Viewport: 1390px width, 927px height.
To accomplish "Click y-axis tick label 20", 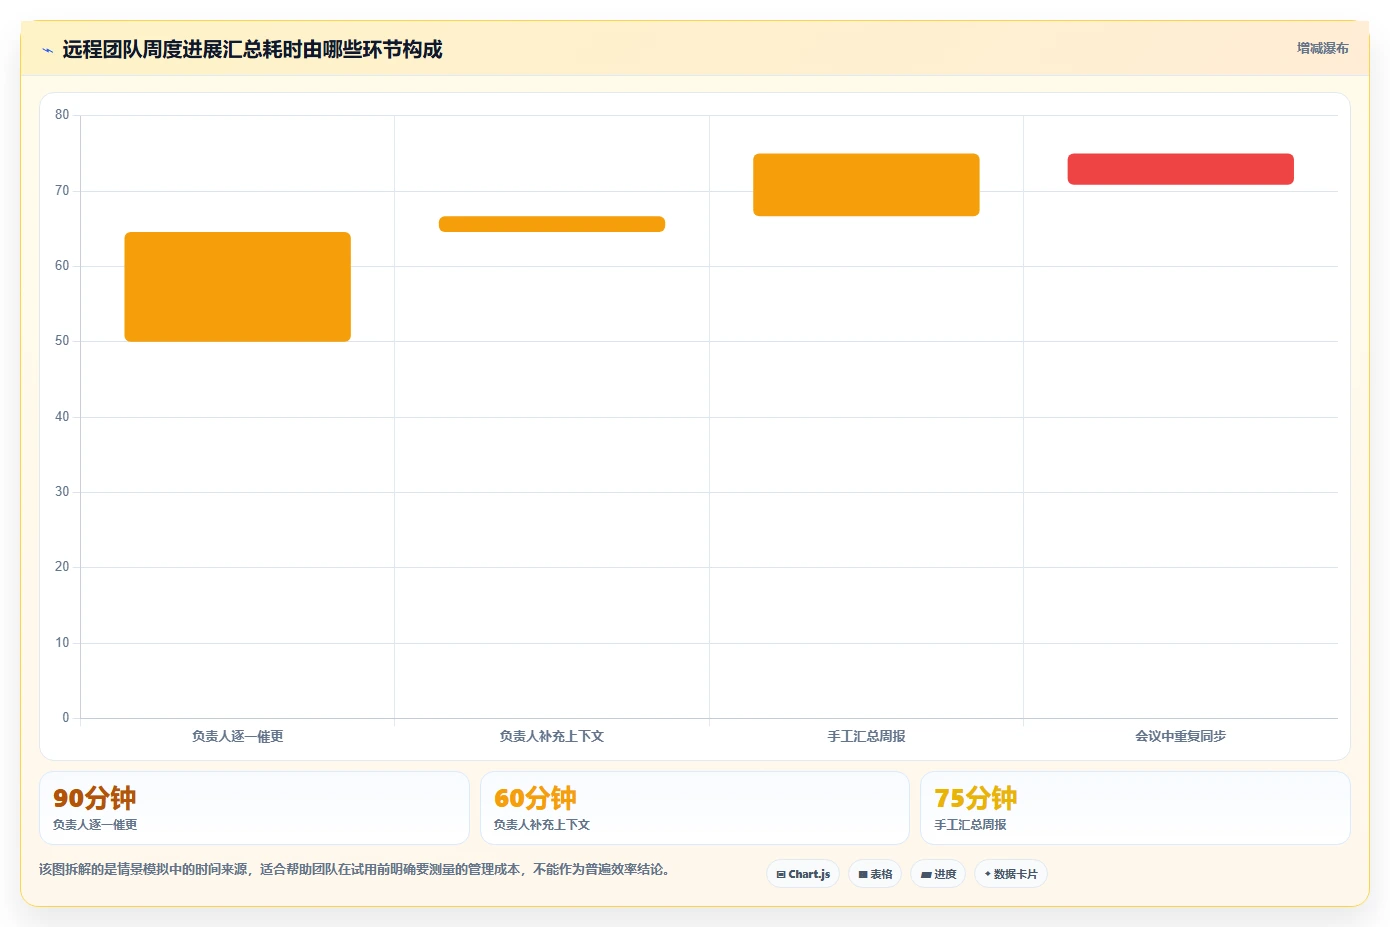I will (x=62, y=567).
